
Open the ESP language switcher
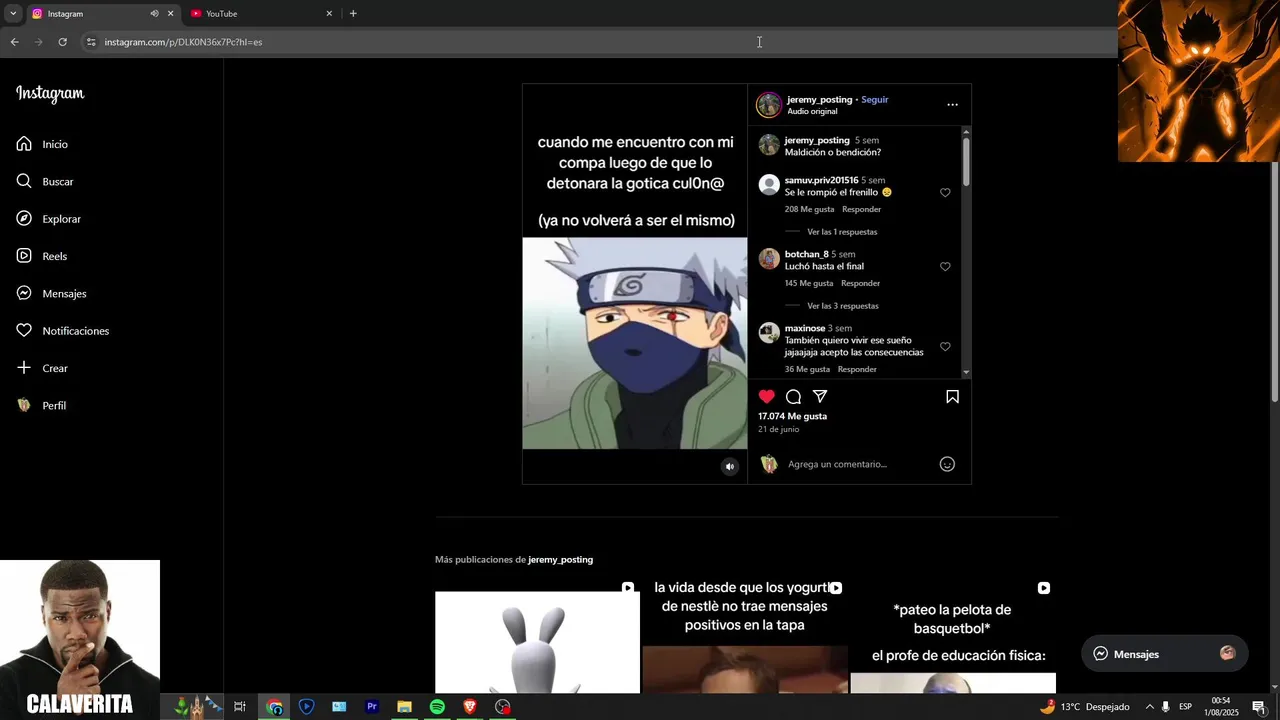pos(1185,707)
